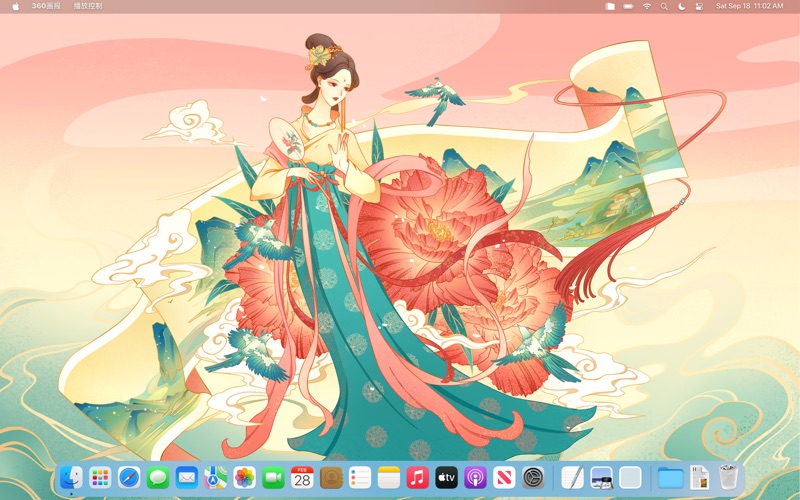Image resolution: width=800 pixels, height=500 pixels.
Task: Open the Contacts app in Dock
Action: [x=331, y=478]
